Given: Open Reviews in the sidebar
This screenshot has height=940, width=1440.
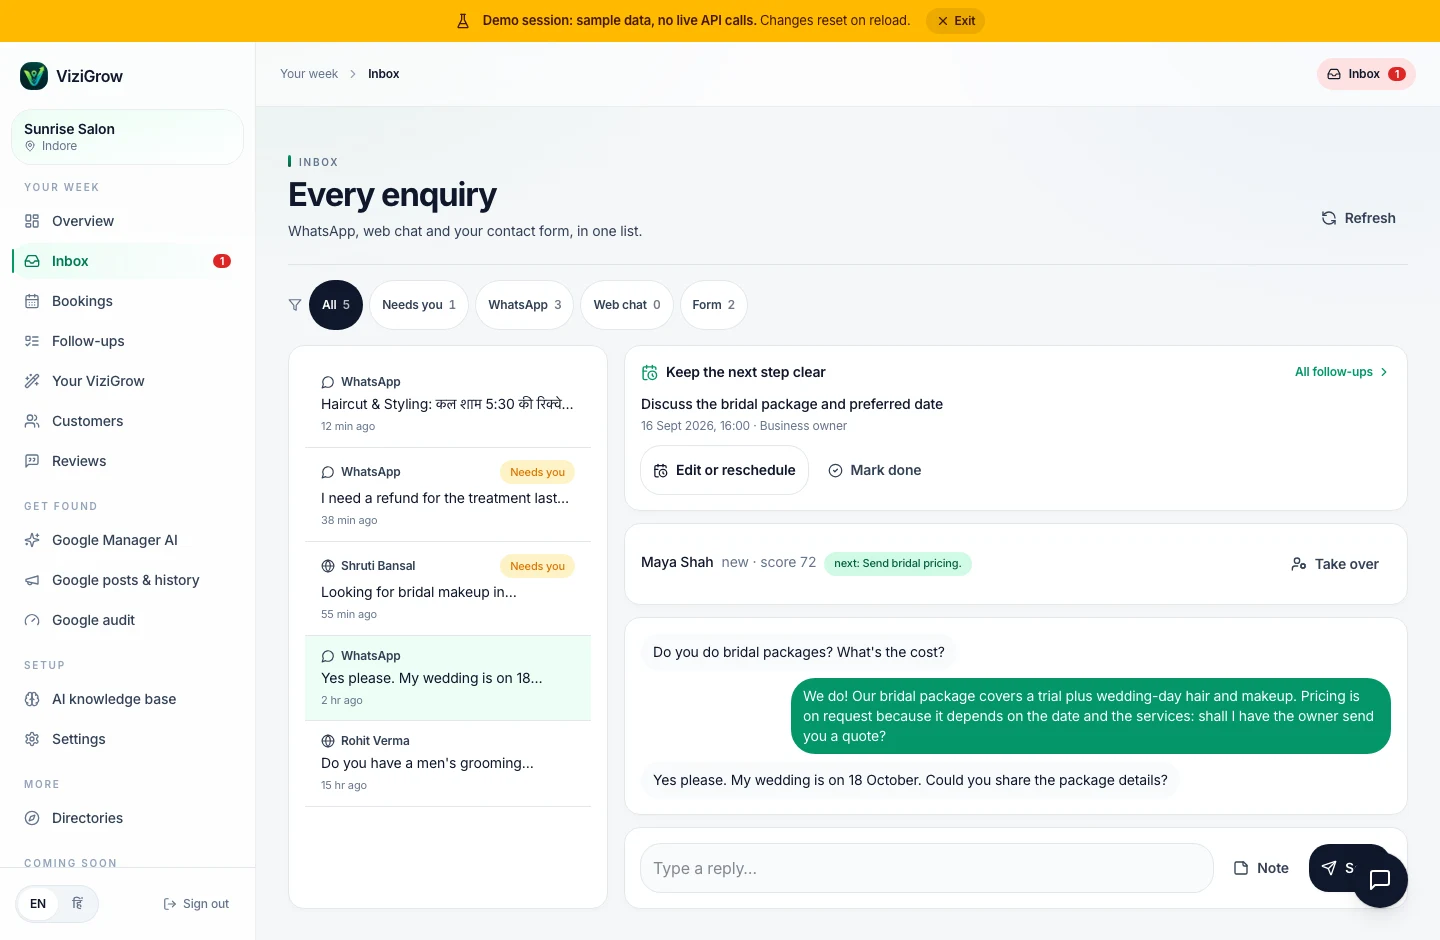Looking at the screenshot, I should [127, 461].
